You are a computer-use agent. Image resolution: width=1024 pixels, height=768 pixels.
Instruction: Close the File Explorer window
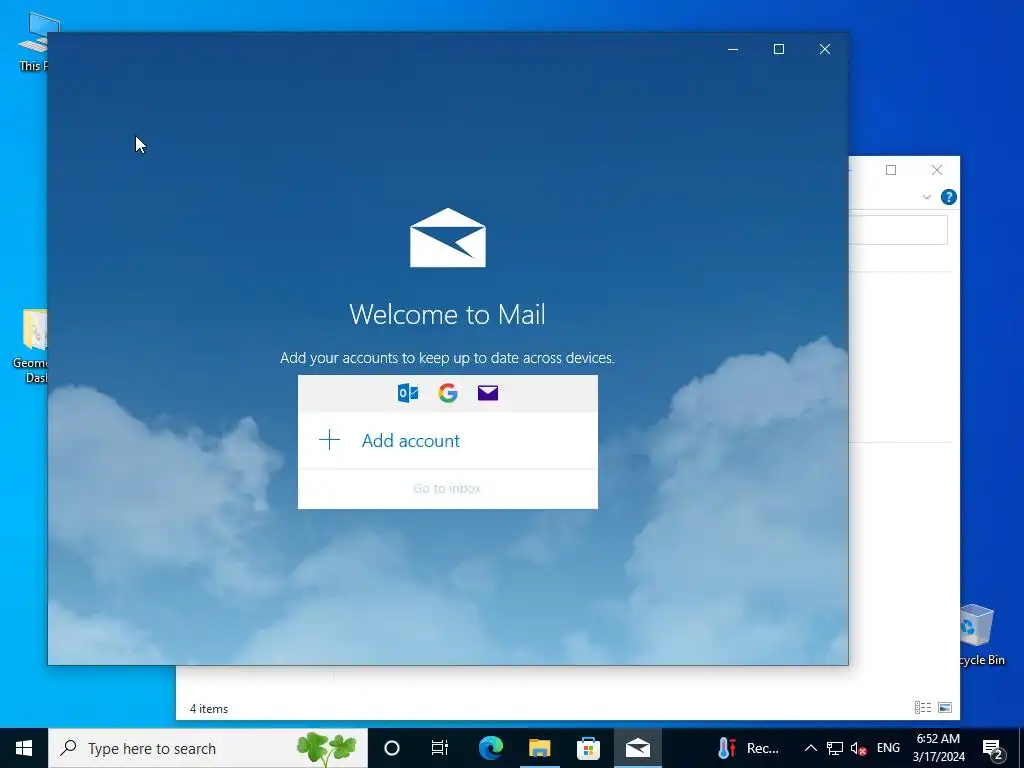point(937,170)
